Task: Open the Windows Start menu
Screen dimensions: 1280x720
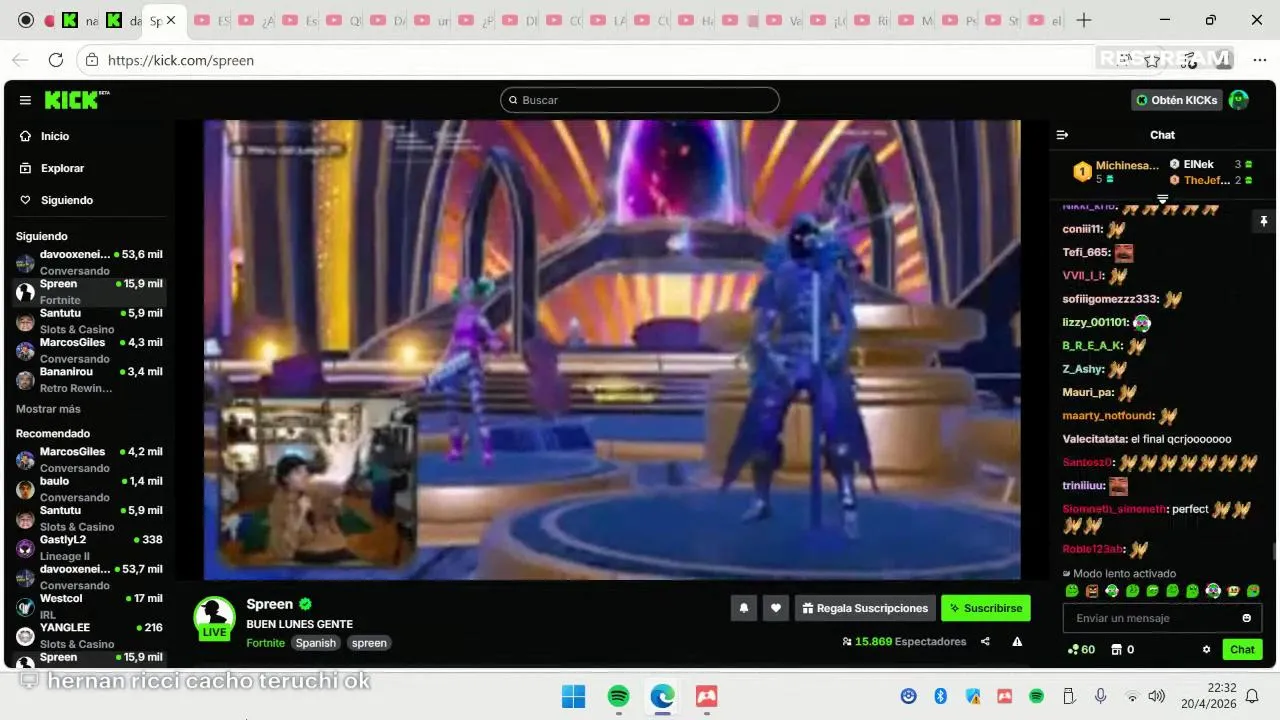Action: click(x=574, y=696)
